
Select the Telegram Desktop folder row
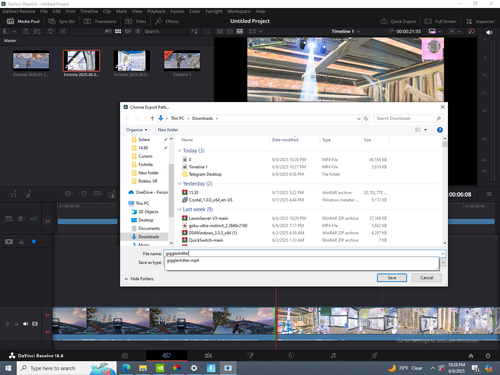(284, 174)
